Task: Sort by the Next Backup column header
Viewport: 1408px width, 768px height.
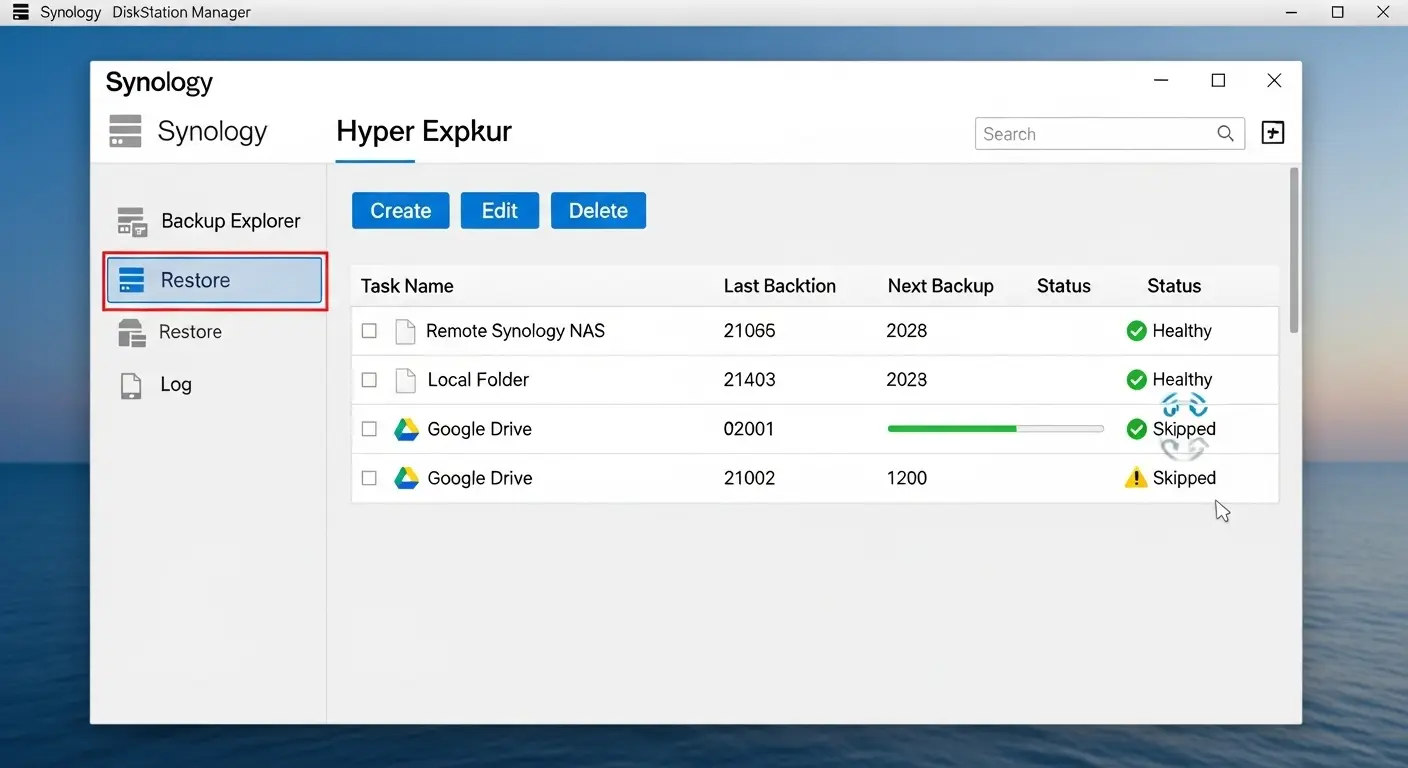Action: click(x=941, y=286)
